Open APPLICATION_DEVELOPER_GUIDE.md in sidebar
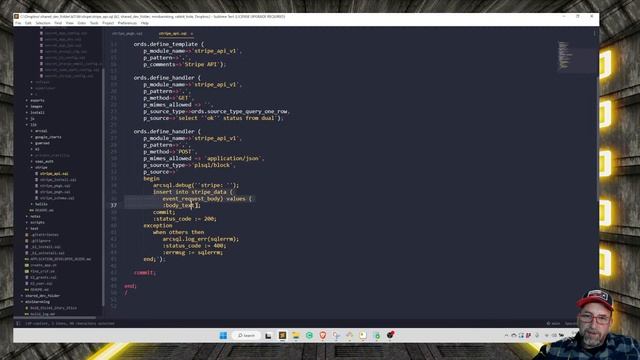This screenshot has width=640, height=360. tap(60, 259)
